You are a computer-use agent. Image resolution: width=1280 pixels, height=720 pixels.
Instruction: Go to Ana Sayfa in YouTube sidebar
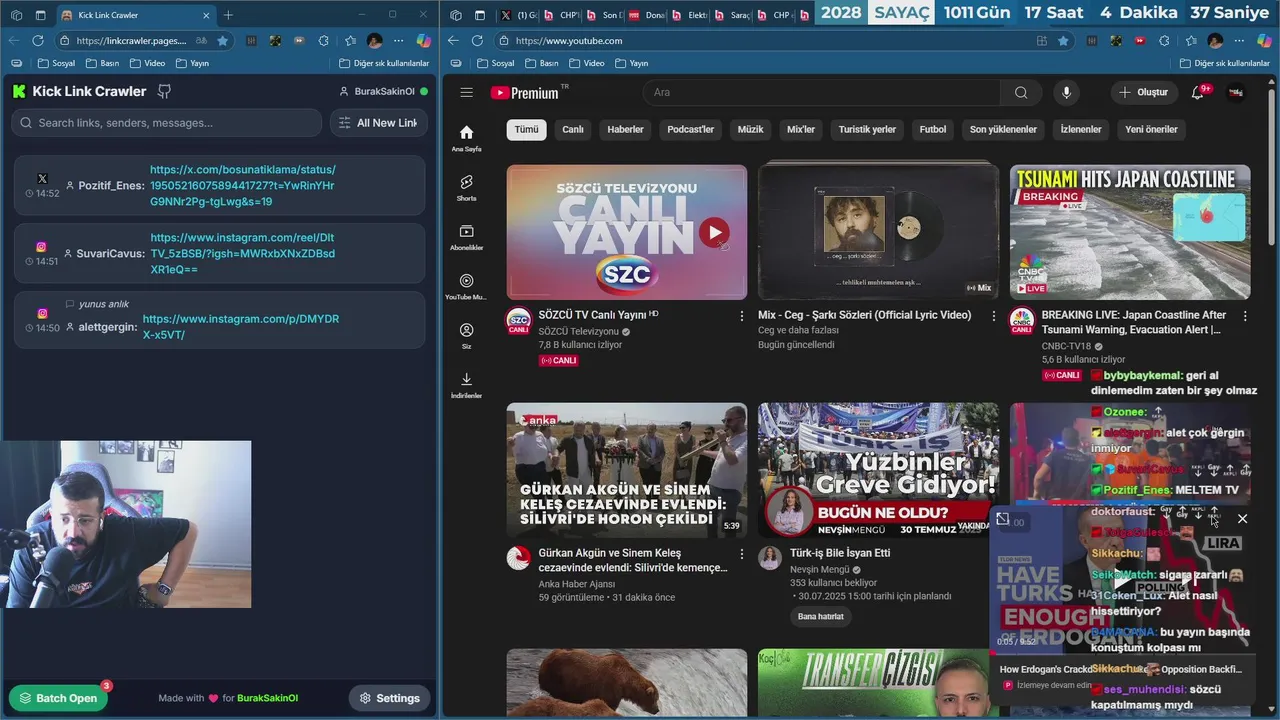tap(466, 138)
